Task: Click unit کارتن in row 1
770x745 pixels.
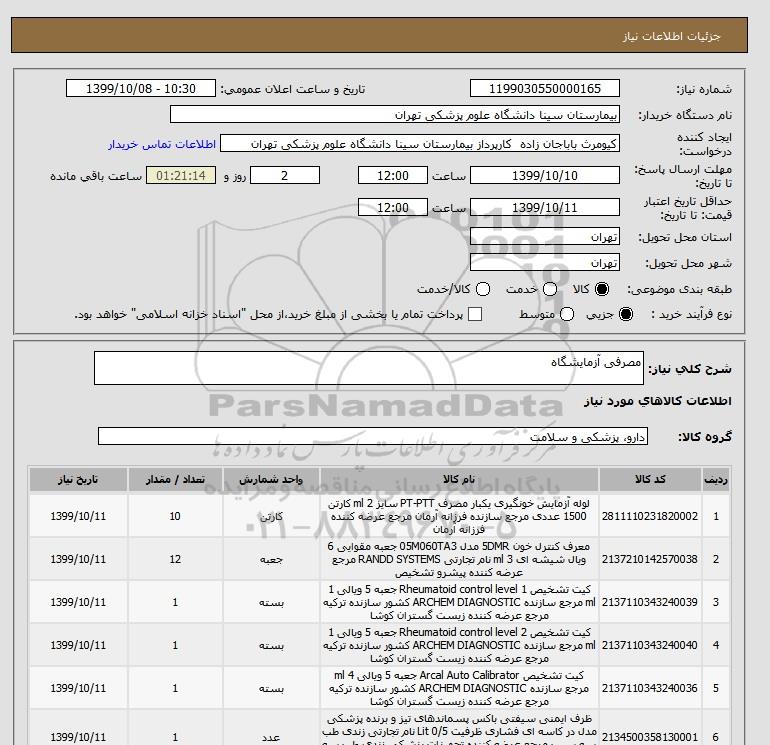Action: coord(271,517)
